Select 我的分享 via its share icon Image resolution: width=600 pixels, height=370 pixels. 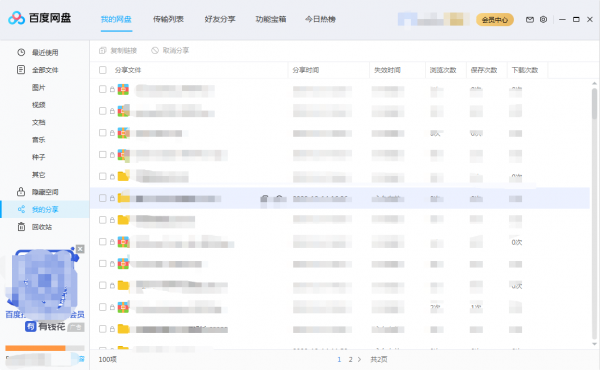[x=21, y=209]
